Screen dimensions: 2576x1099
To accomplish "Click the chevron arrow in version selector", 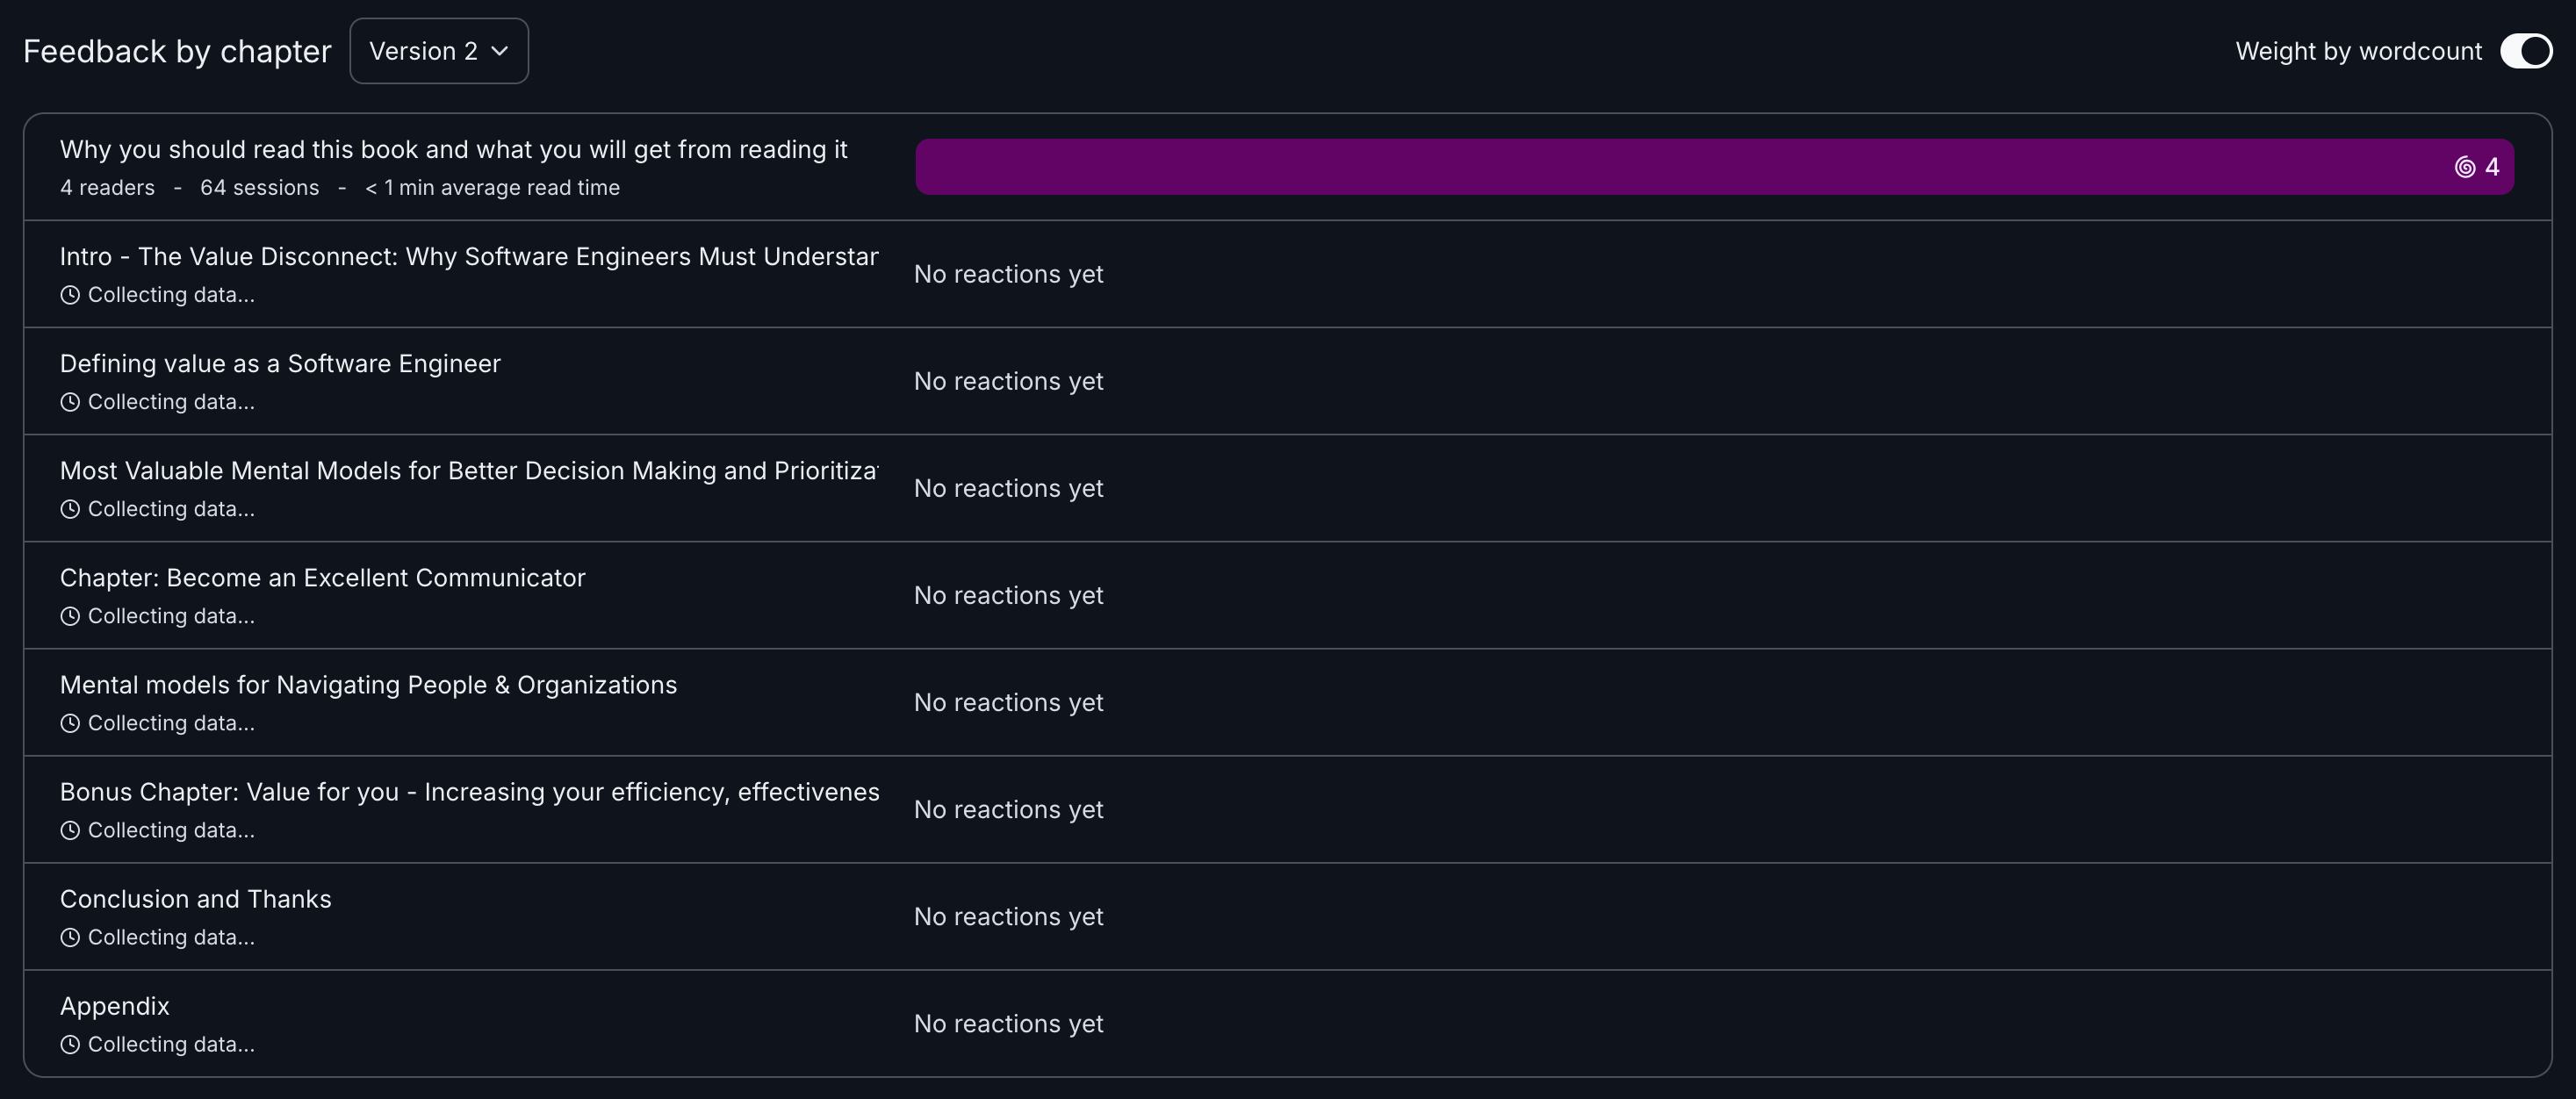I will coord(500,51).
